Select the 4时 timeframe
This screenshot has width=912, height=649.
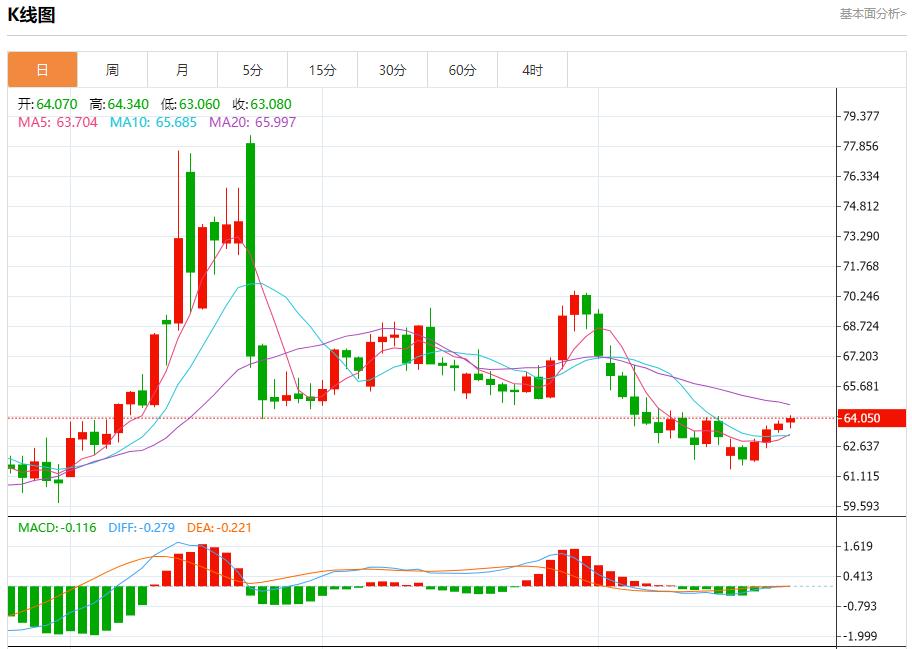point(533,69)
